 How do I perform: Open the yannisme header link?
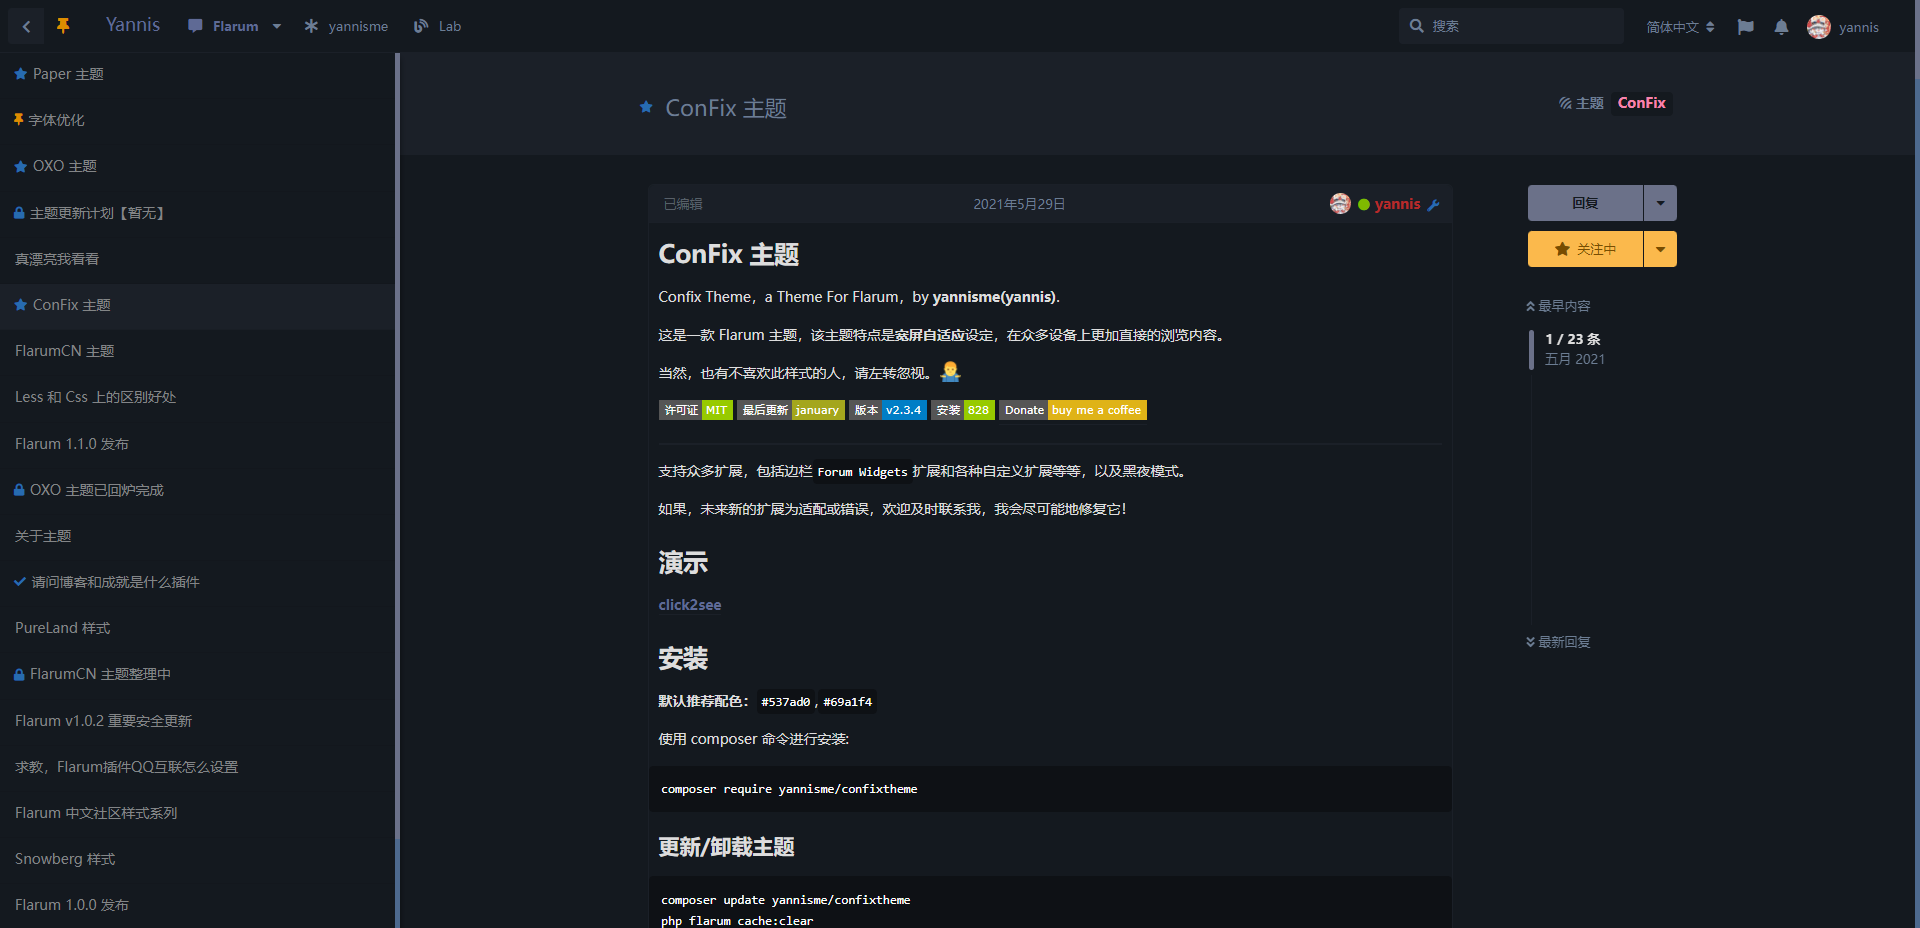point(346,26)
